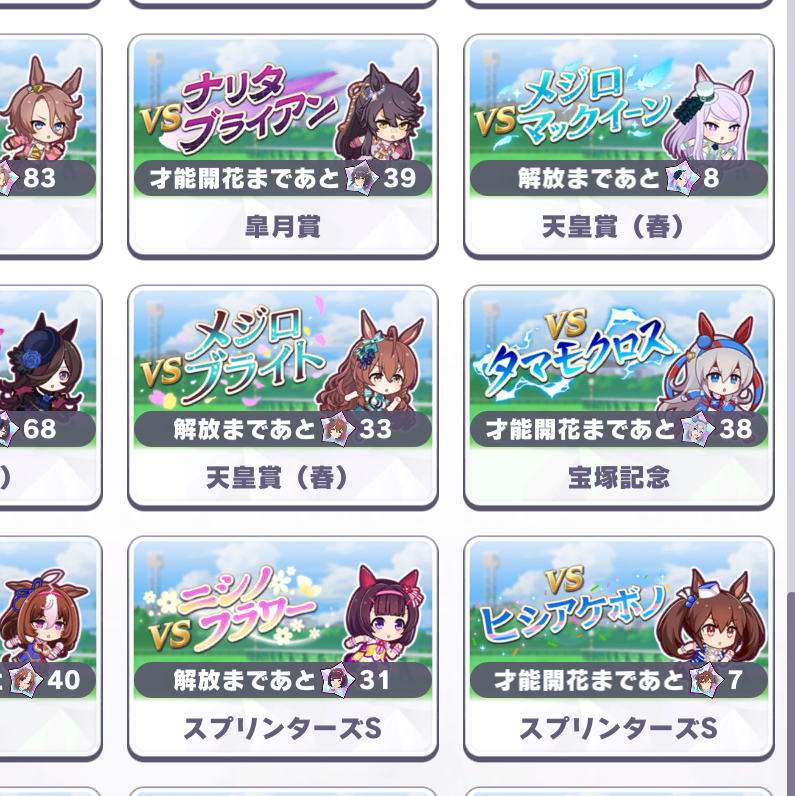Open the VS Nishino Flower challenge
795x796 pixels.
coord(283,648)
